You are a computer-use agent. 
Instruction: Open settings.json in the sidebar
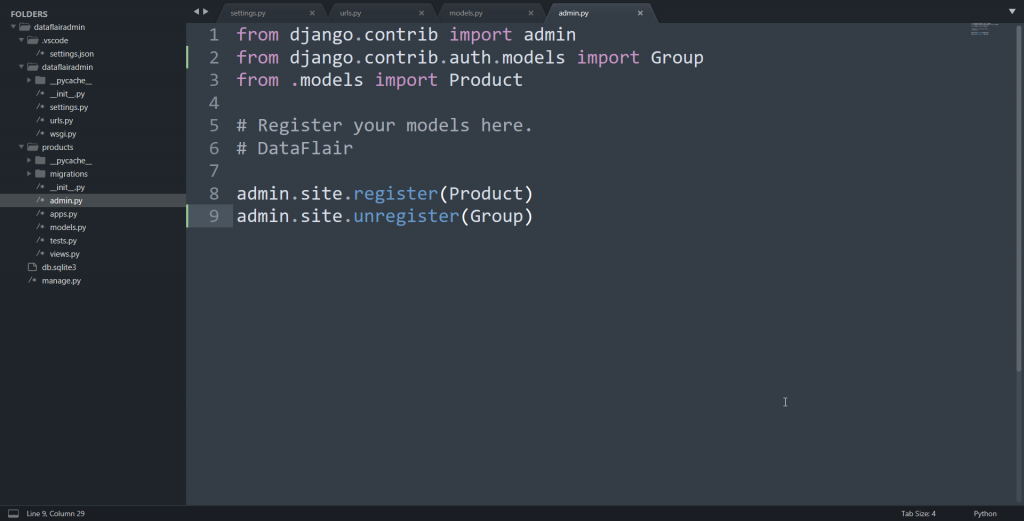coord(72,54)
